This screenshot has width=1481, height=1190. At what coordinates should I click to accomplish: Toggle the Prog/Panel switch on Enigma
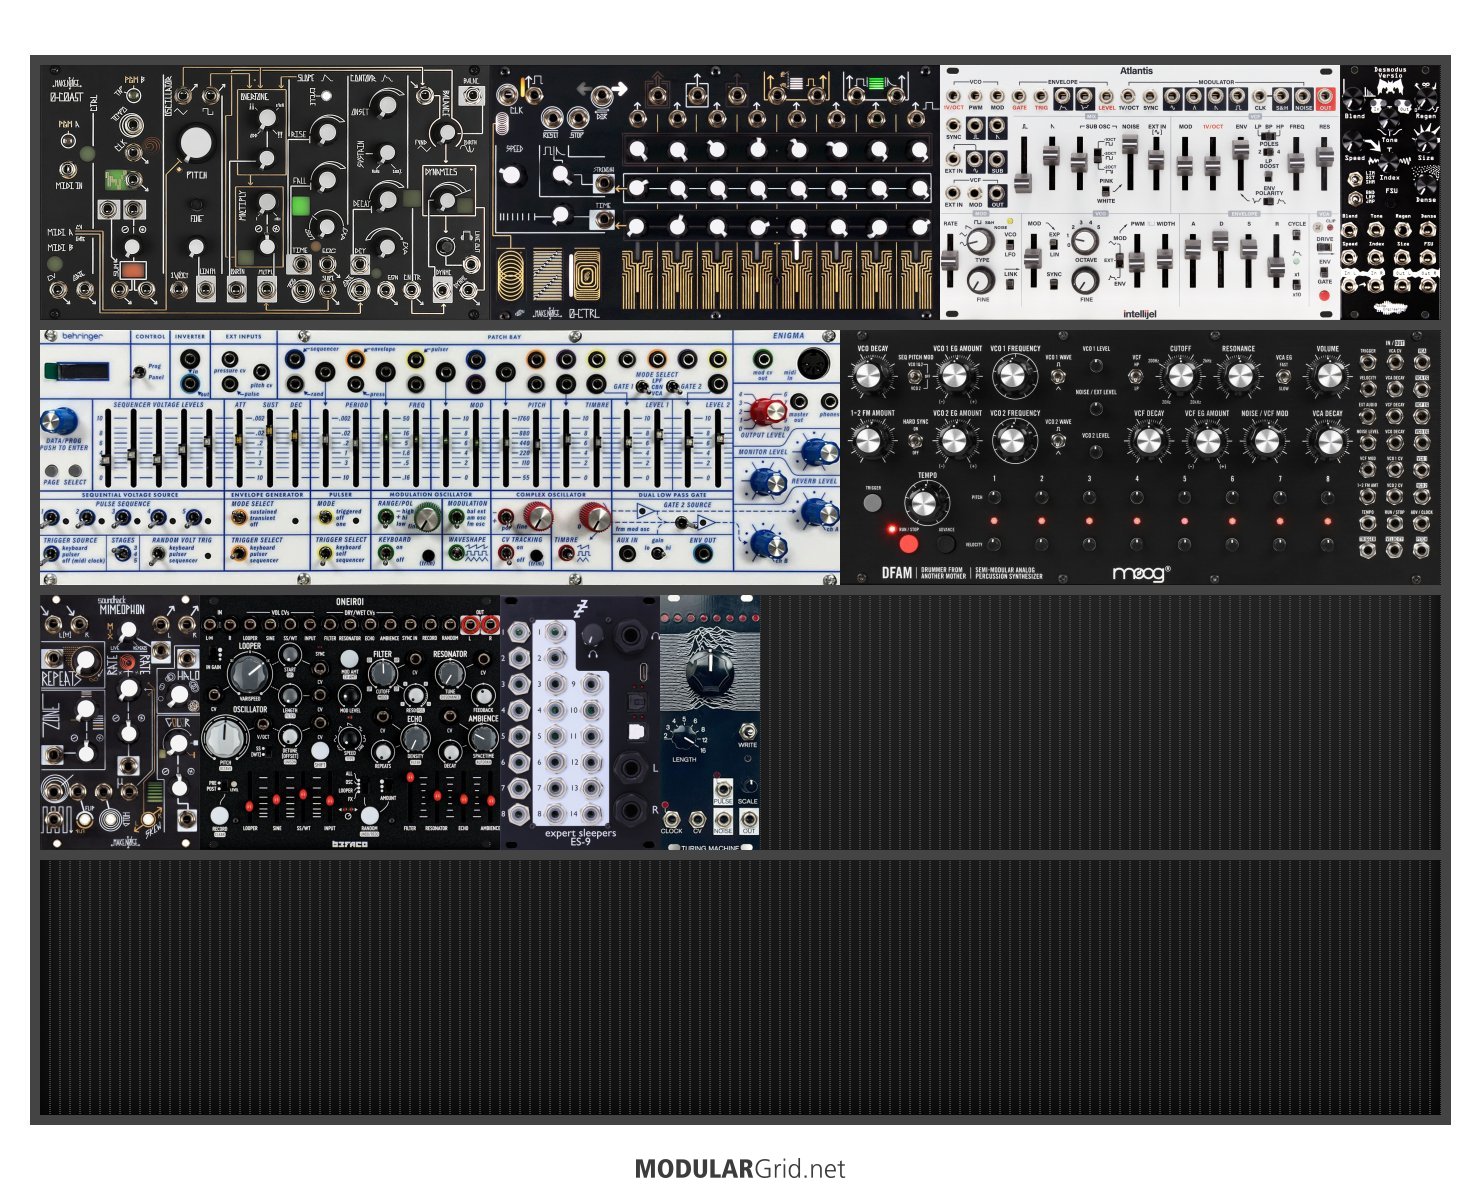(138, 372)
